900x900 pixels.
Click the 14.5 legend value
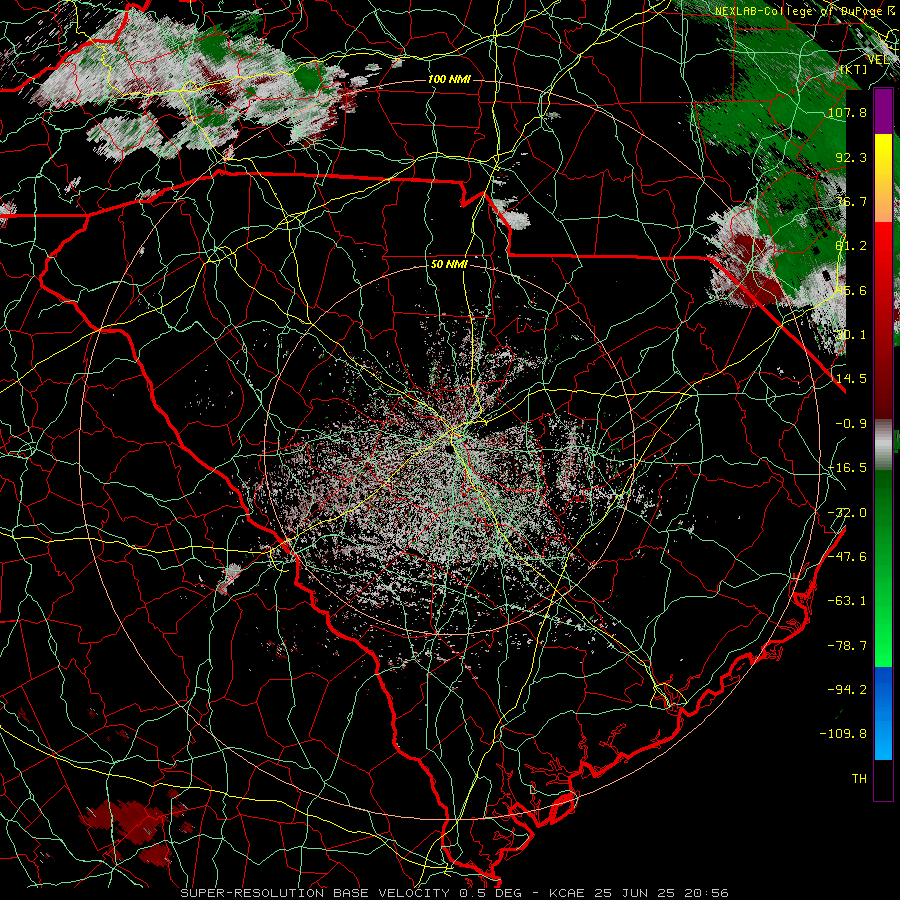click(x=851, y=378)
